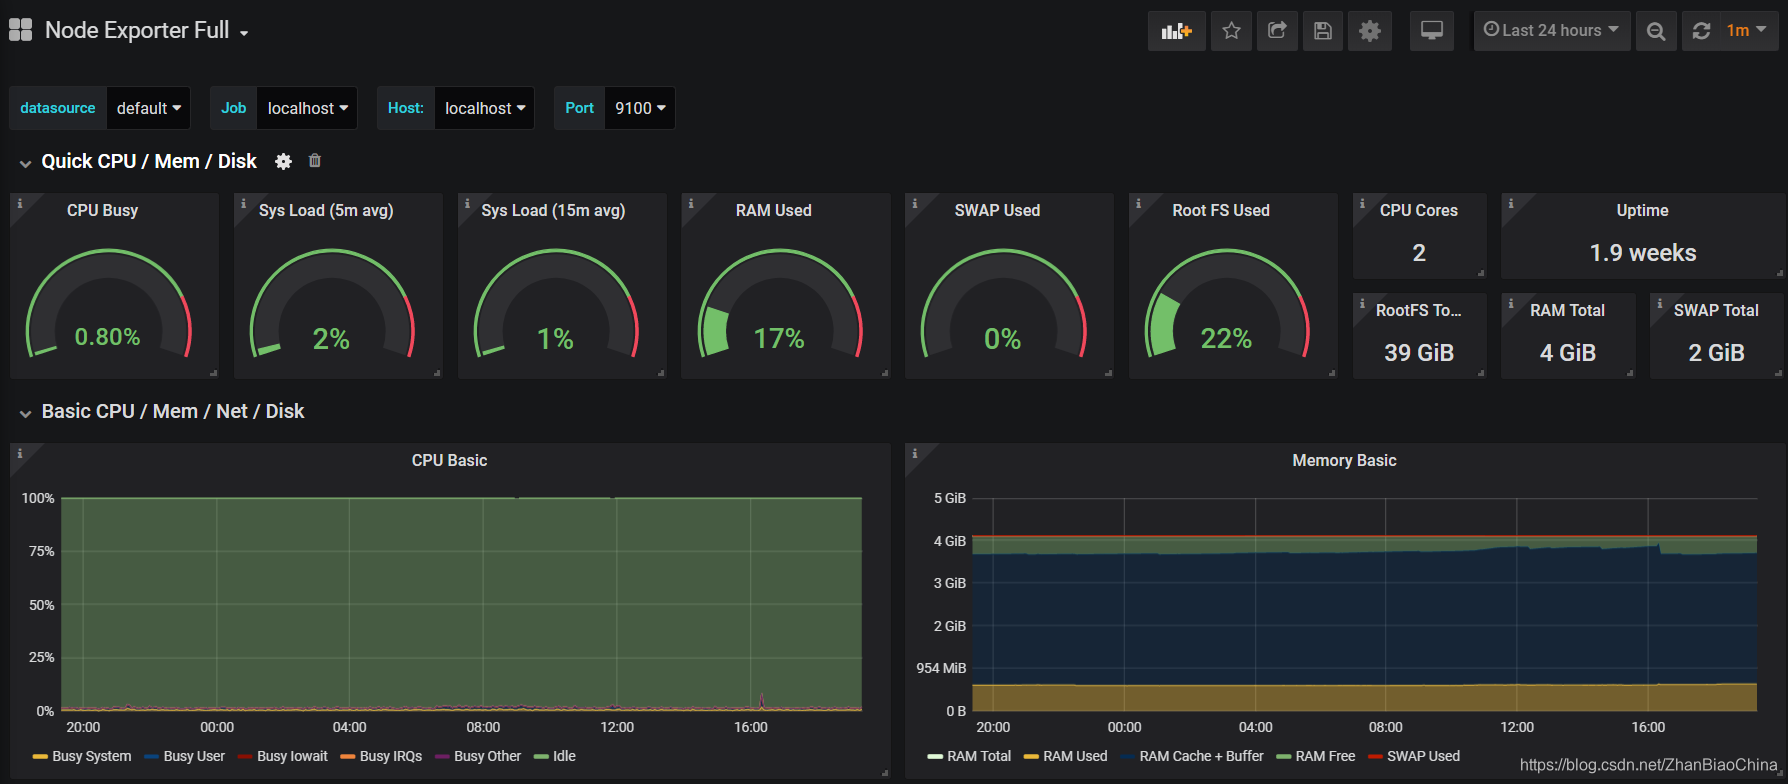Change SWAP Used series color swatch
1788x784 pixels.
(1375, 757)
